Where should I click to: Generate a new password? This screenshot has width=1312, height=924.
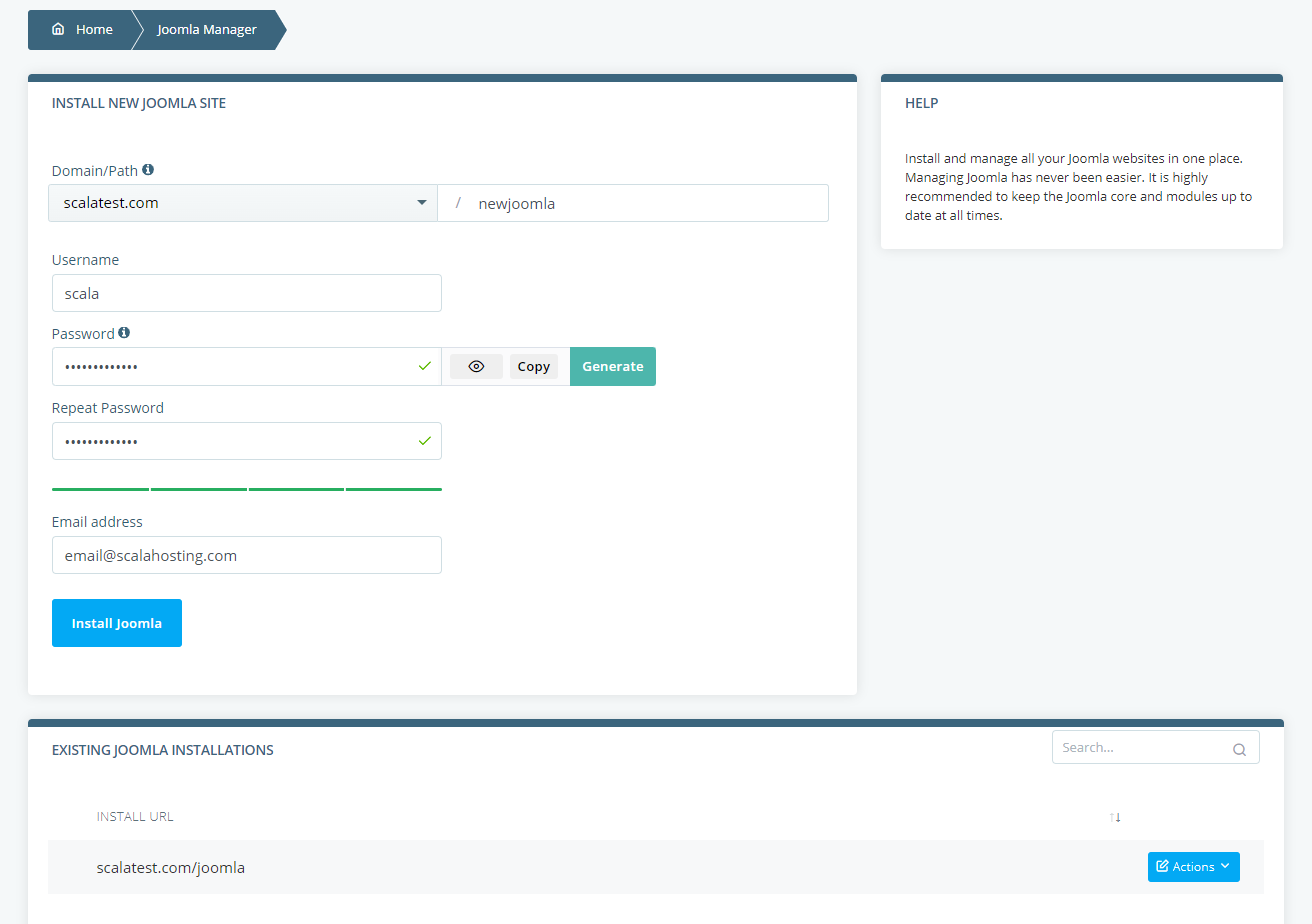tap(613, 366)
